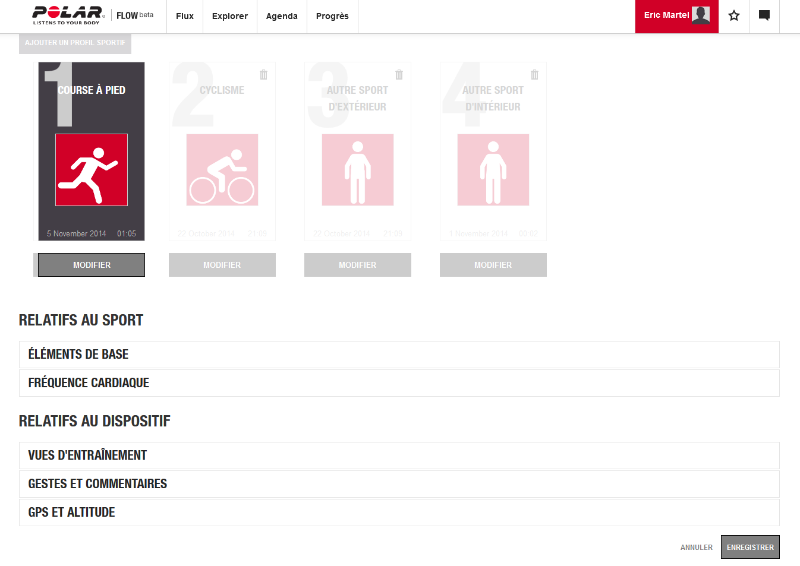Click the standing person icon for Autre sport d'intérieur
This screenshot has width=800, height=566.
tap(492, 169)
